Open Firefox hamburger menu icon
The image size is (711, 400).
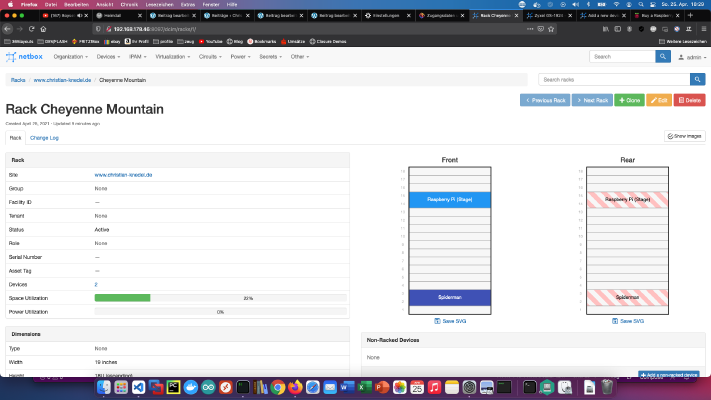click(x=703, y=29)
